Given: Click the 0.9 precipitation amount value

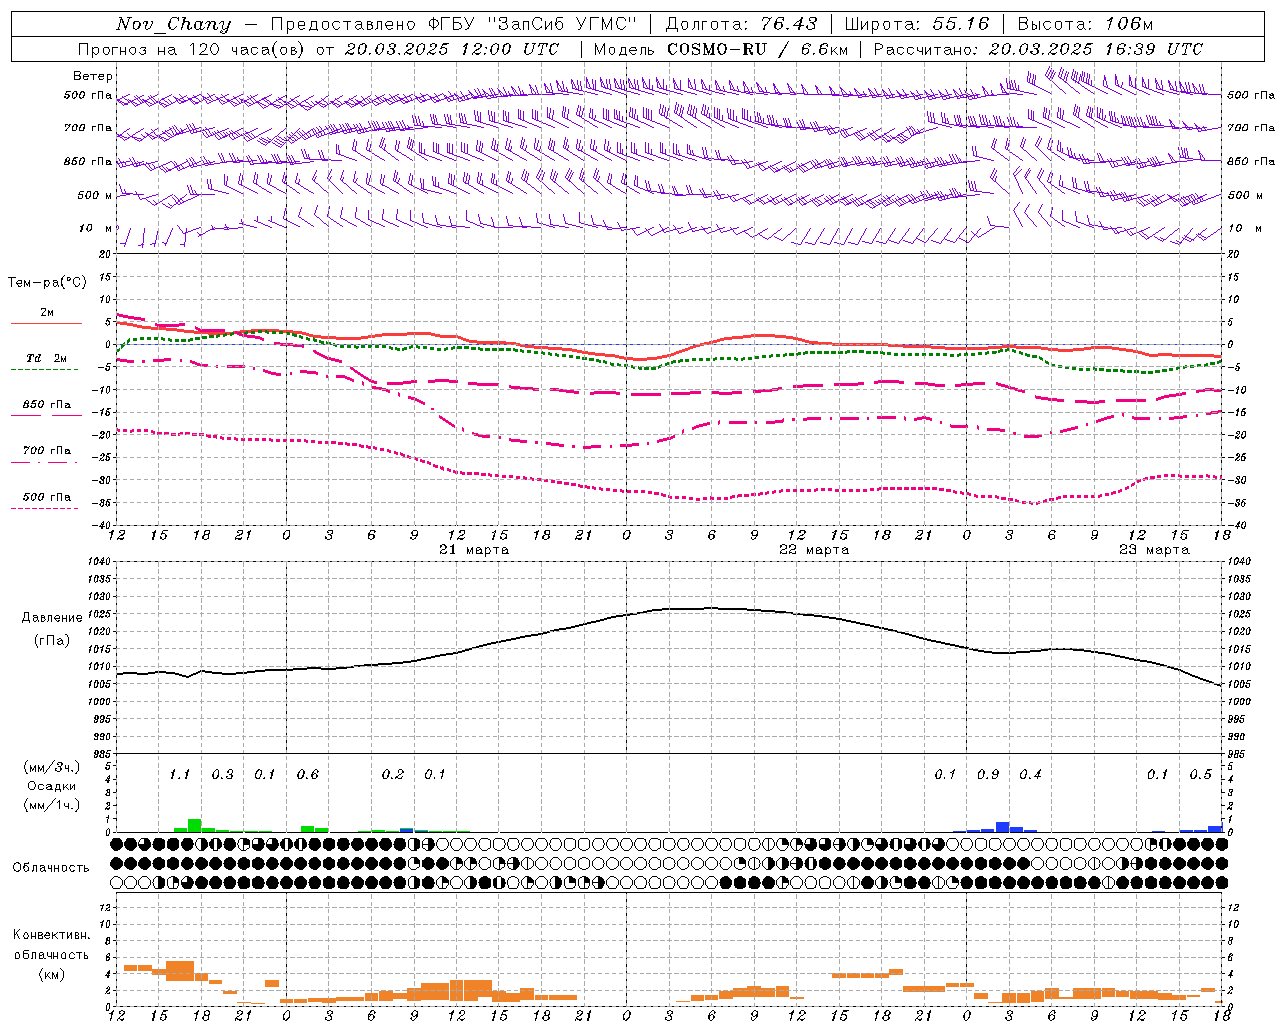Looking at the screenshot, I should [x=987, y=774].
